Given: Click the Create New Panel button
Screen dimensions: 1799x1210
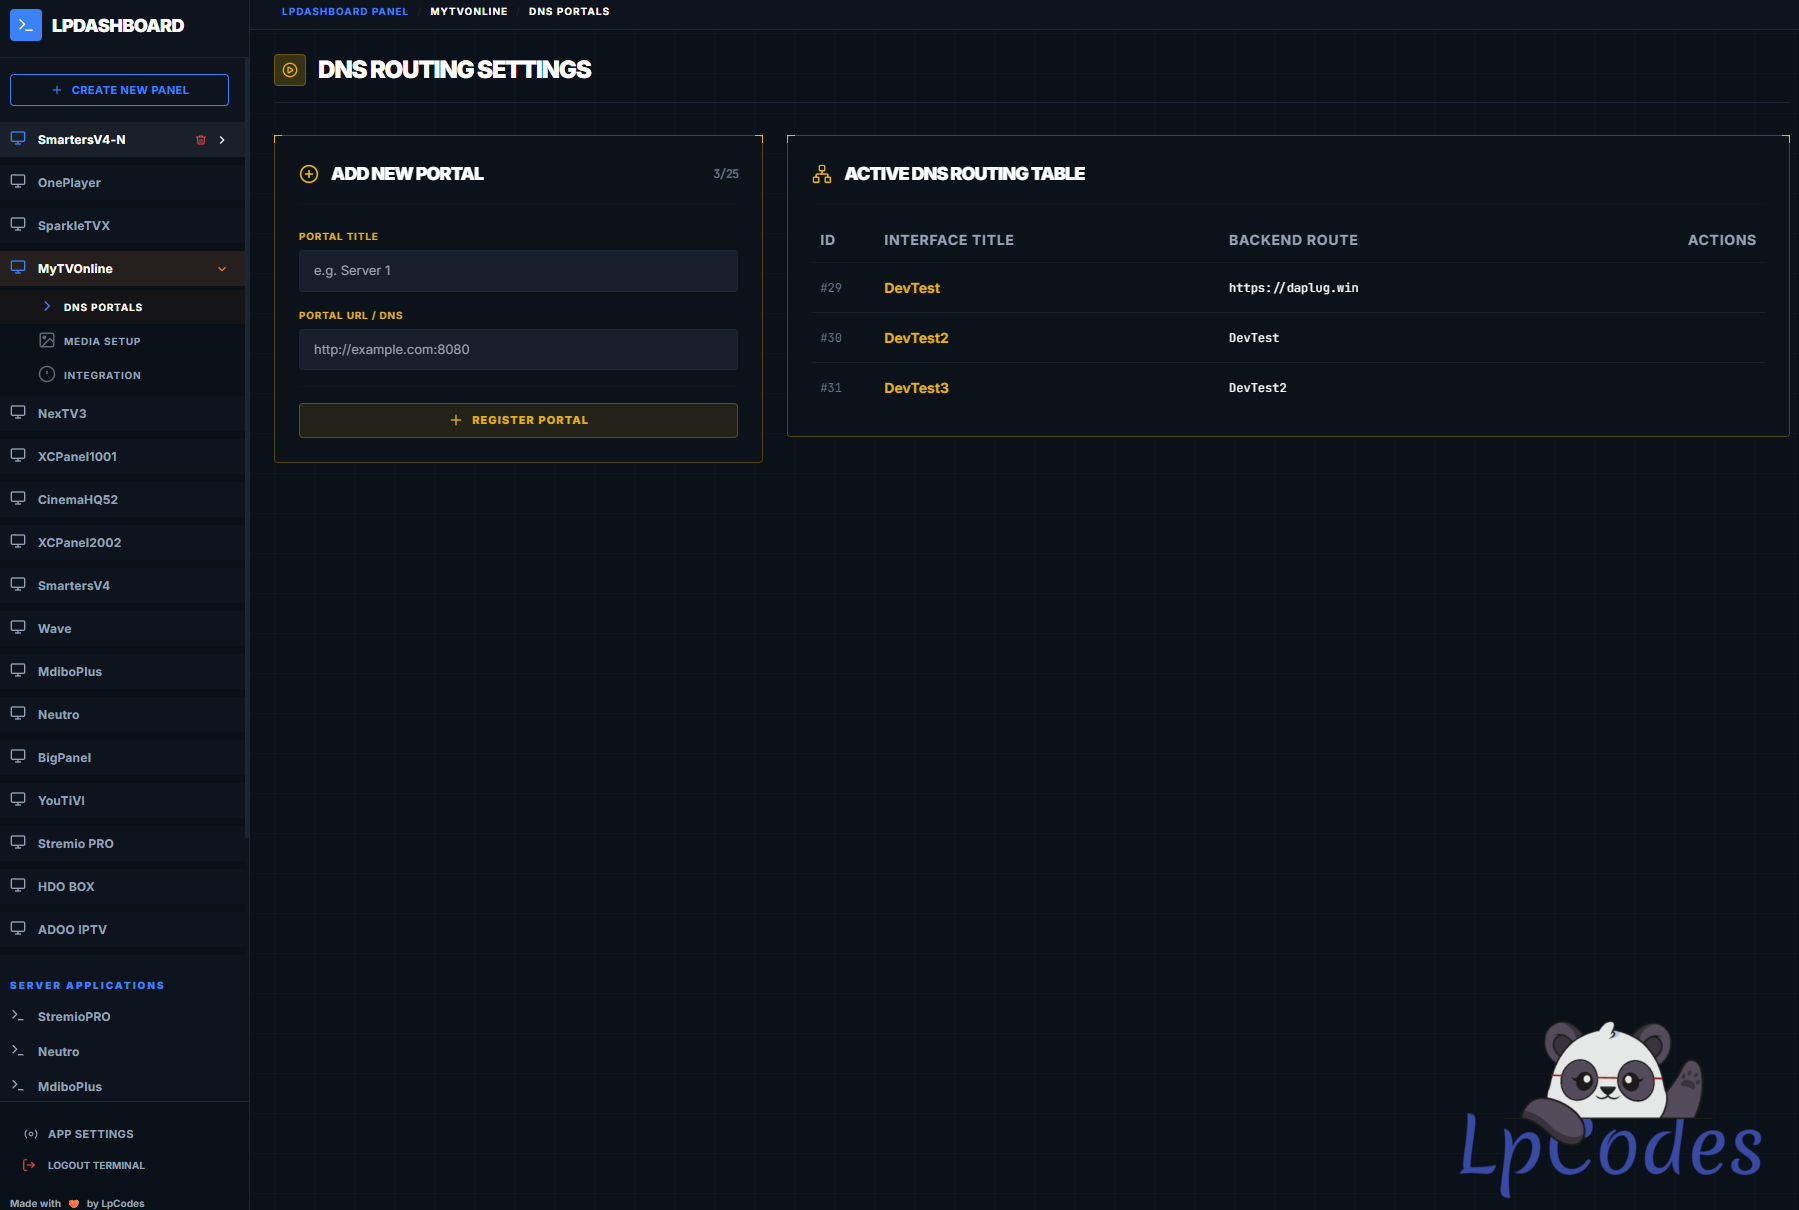Looking at the screenshot, I should (x=119, y=90).
